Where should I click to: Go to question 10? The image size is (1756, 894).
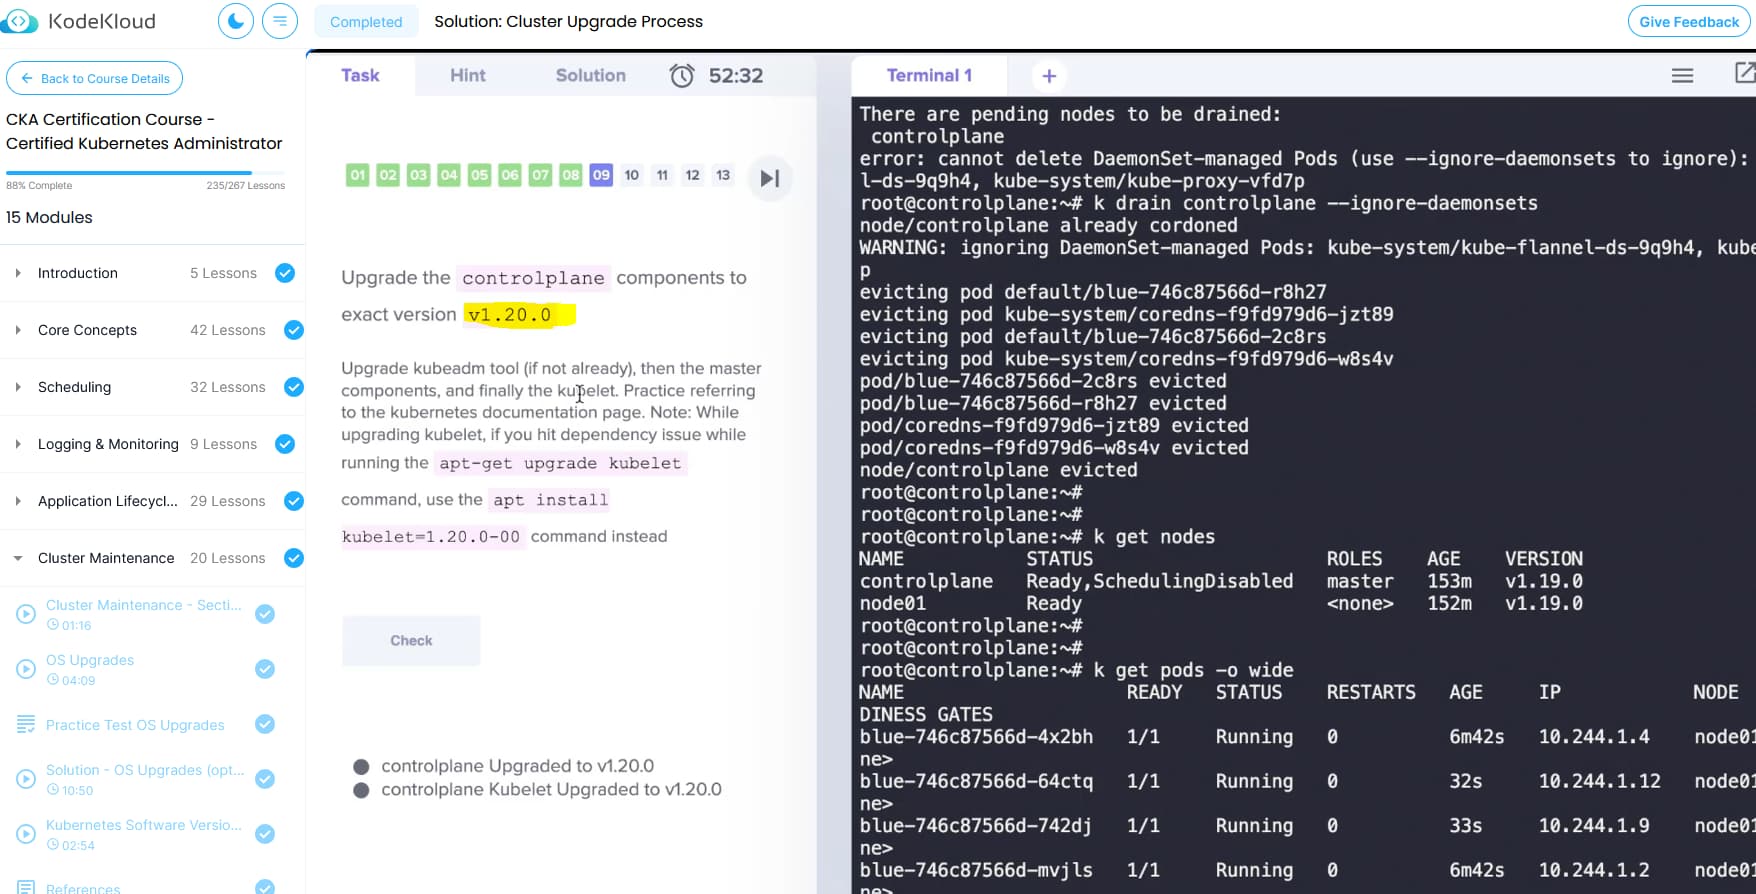tap(632, 175)
